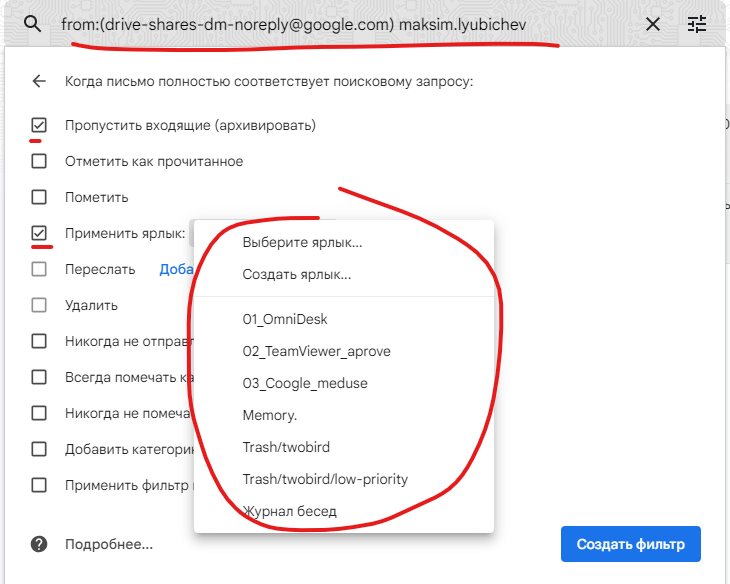
Task: Check the 'Удалить' checkbox
Action: tap(39, 305)
